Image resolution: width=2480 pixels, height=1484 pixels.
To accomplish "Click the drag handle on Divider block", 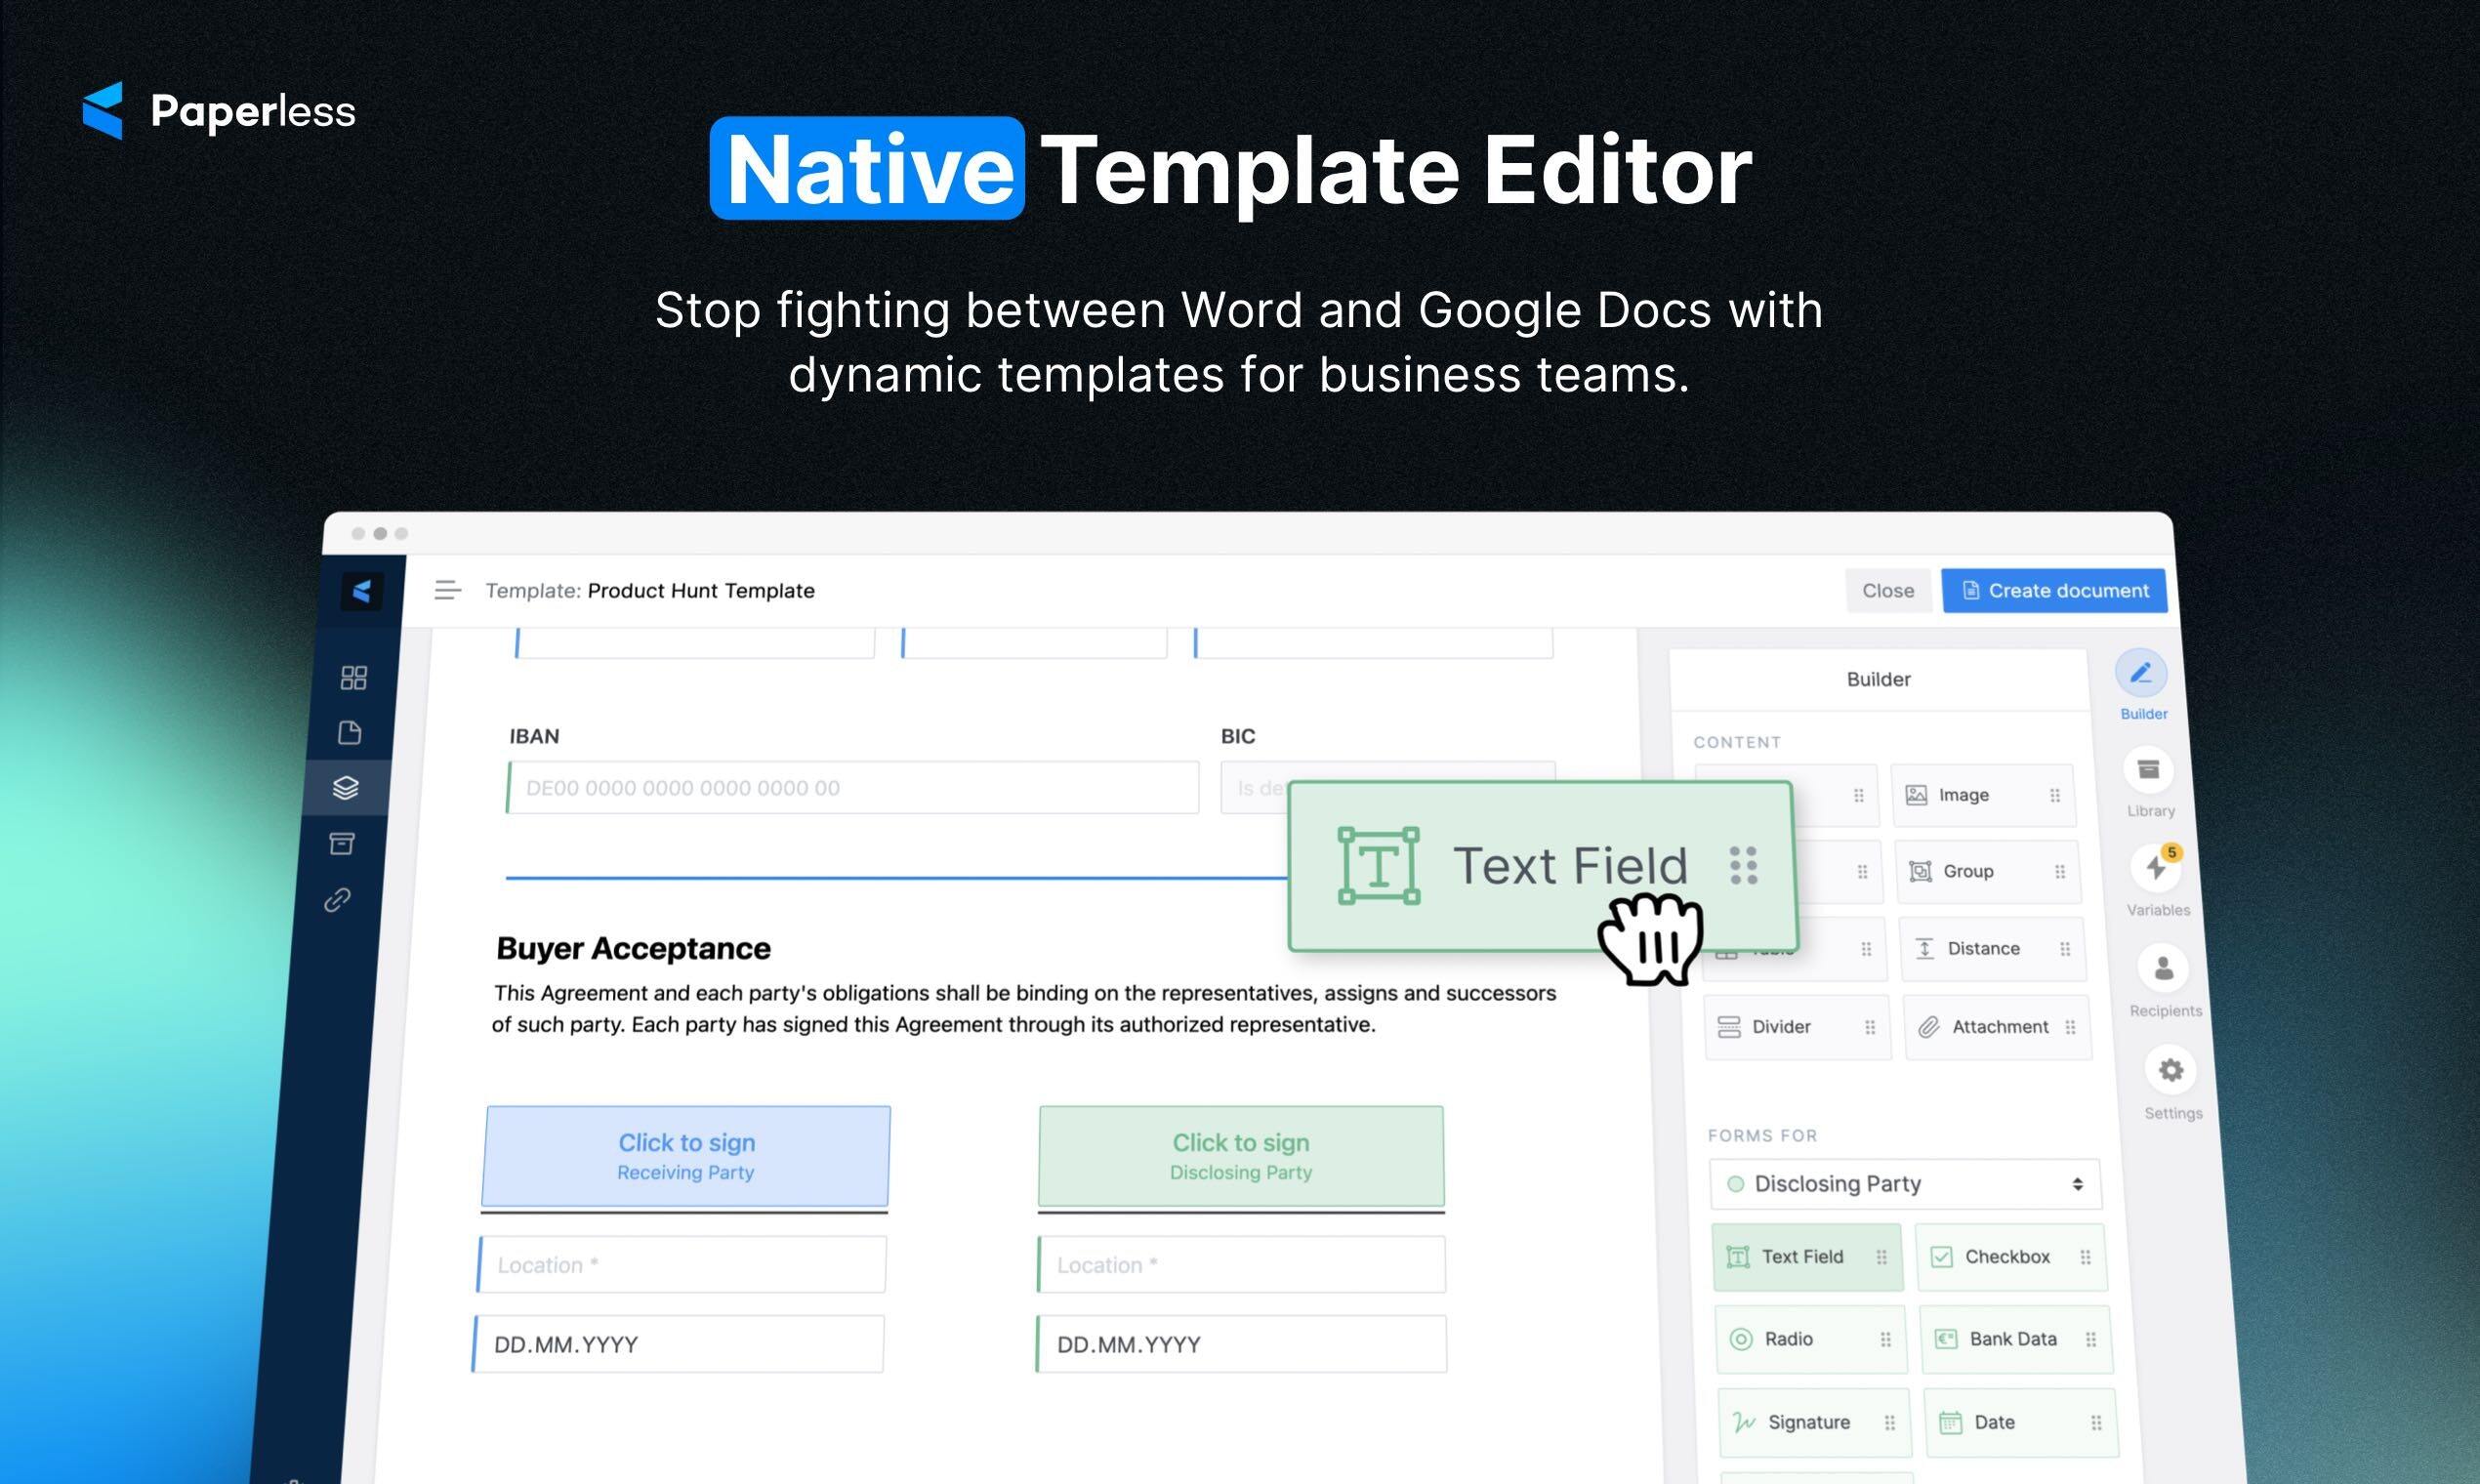I will click(1870, 1027).
